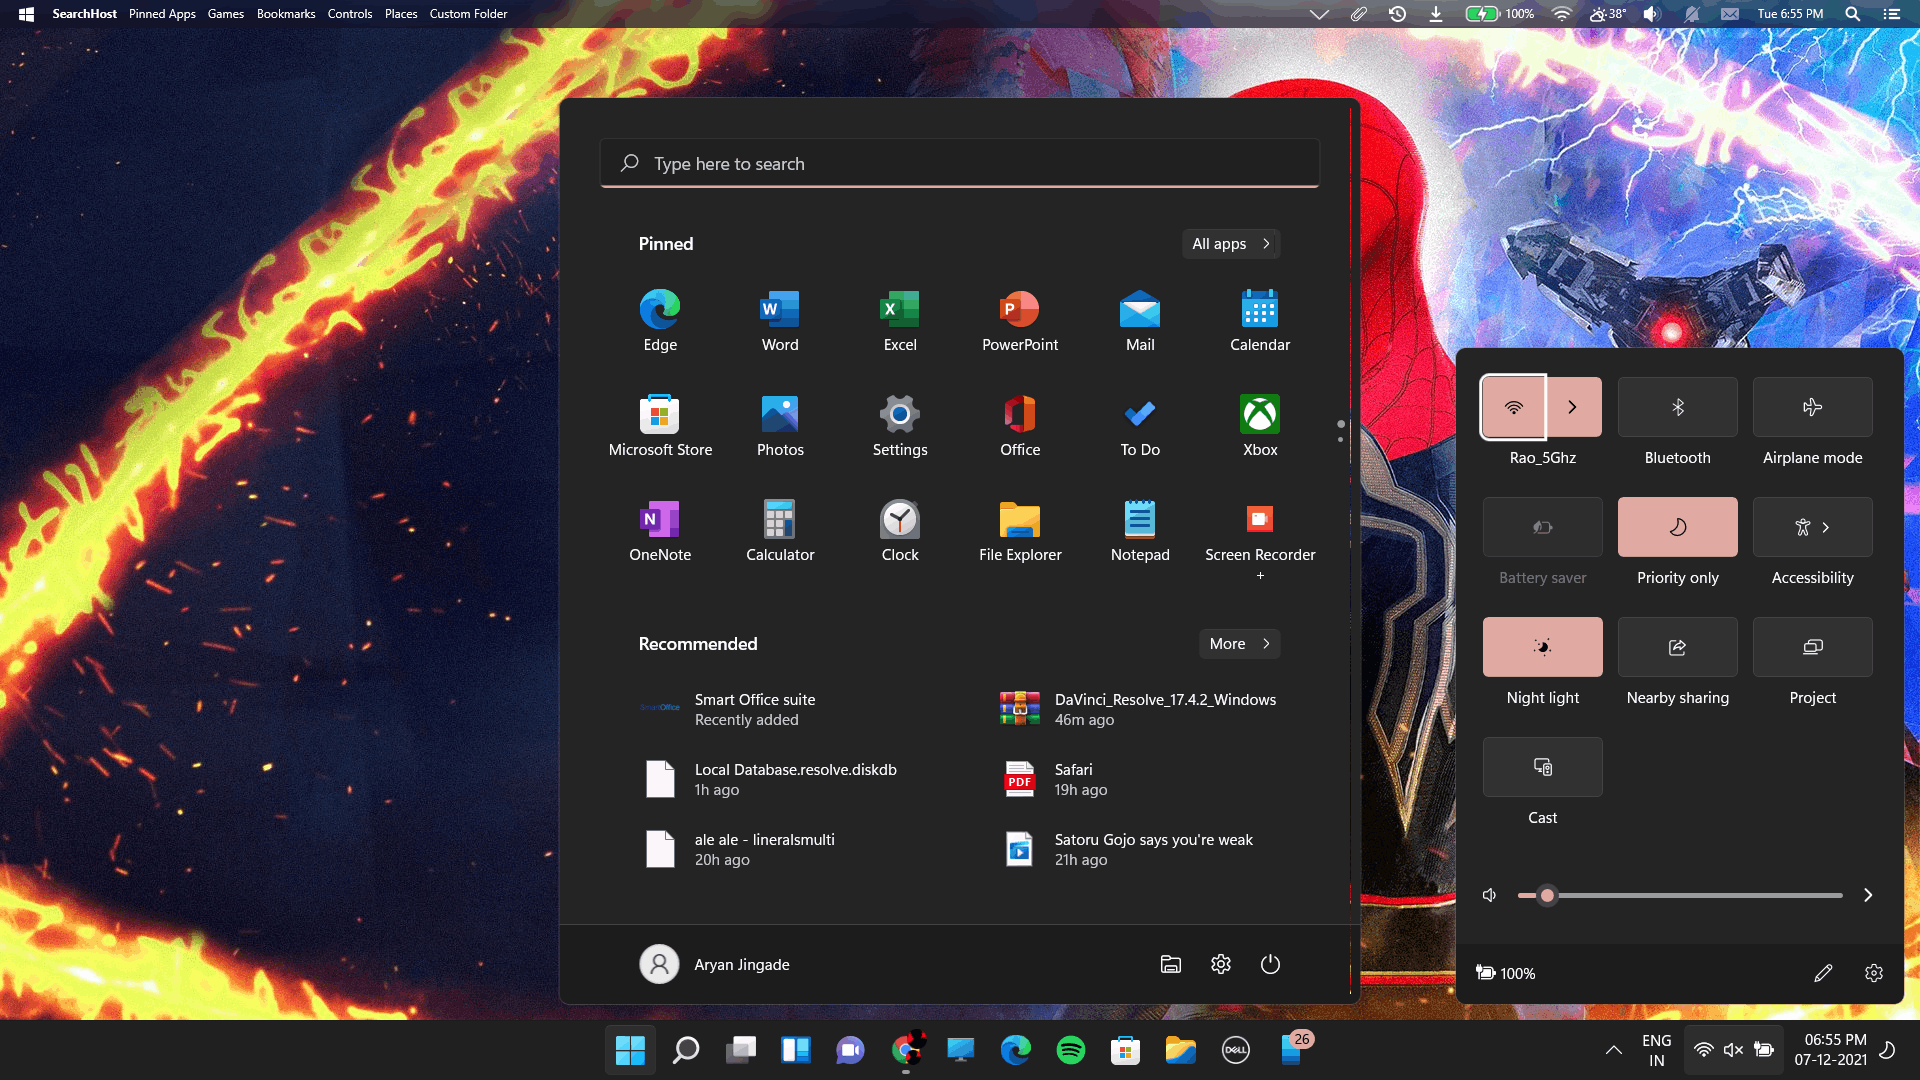Open the Places menu
The width and height of the screenshot is (1920, 1080).
[401, 14]
